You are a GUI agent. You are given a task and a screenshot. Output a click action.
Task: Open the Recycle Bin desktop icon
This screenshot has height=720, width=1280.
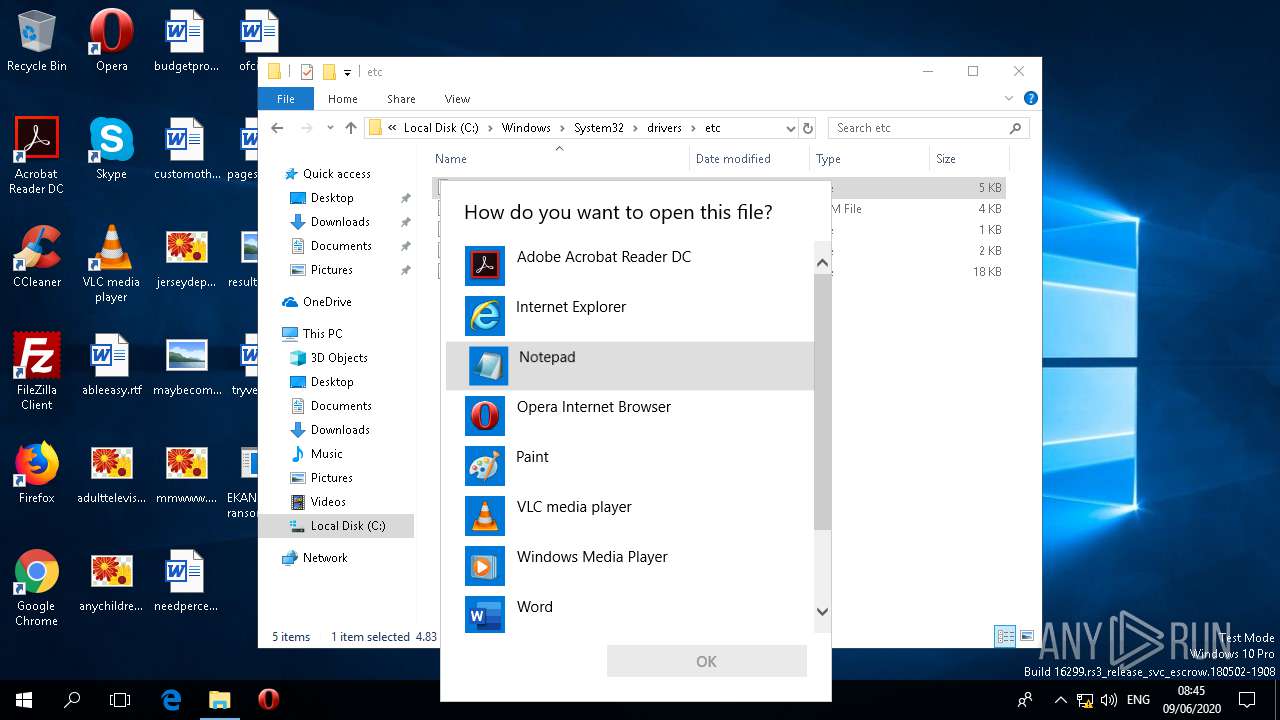tap(37, 41)
